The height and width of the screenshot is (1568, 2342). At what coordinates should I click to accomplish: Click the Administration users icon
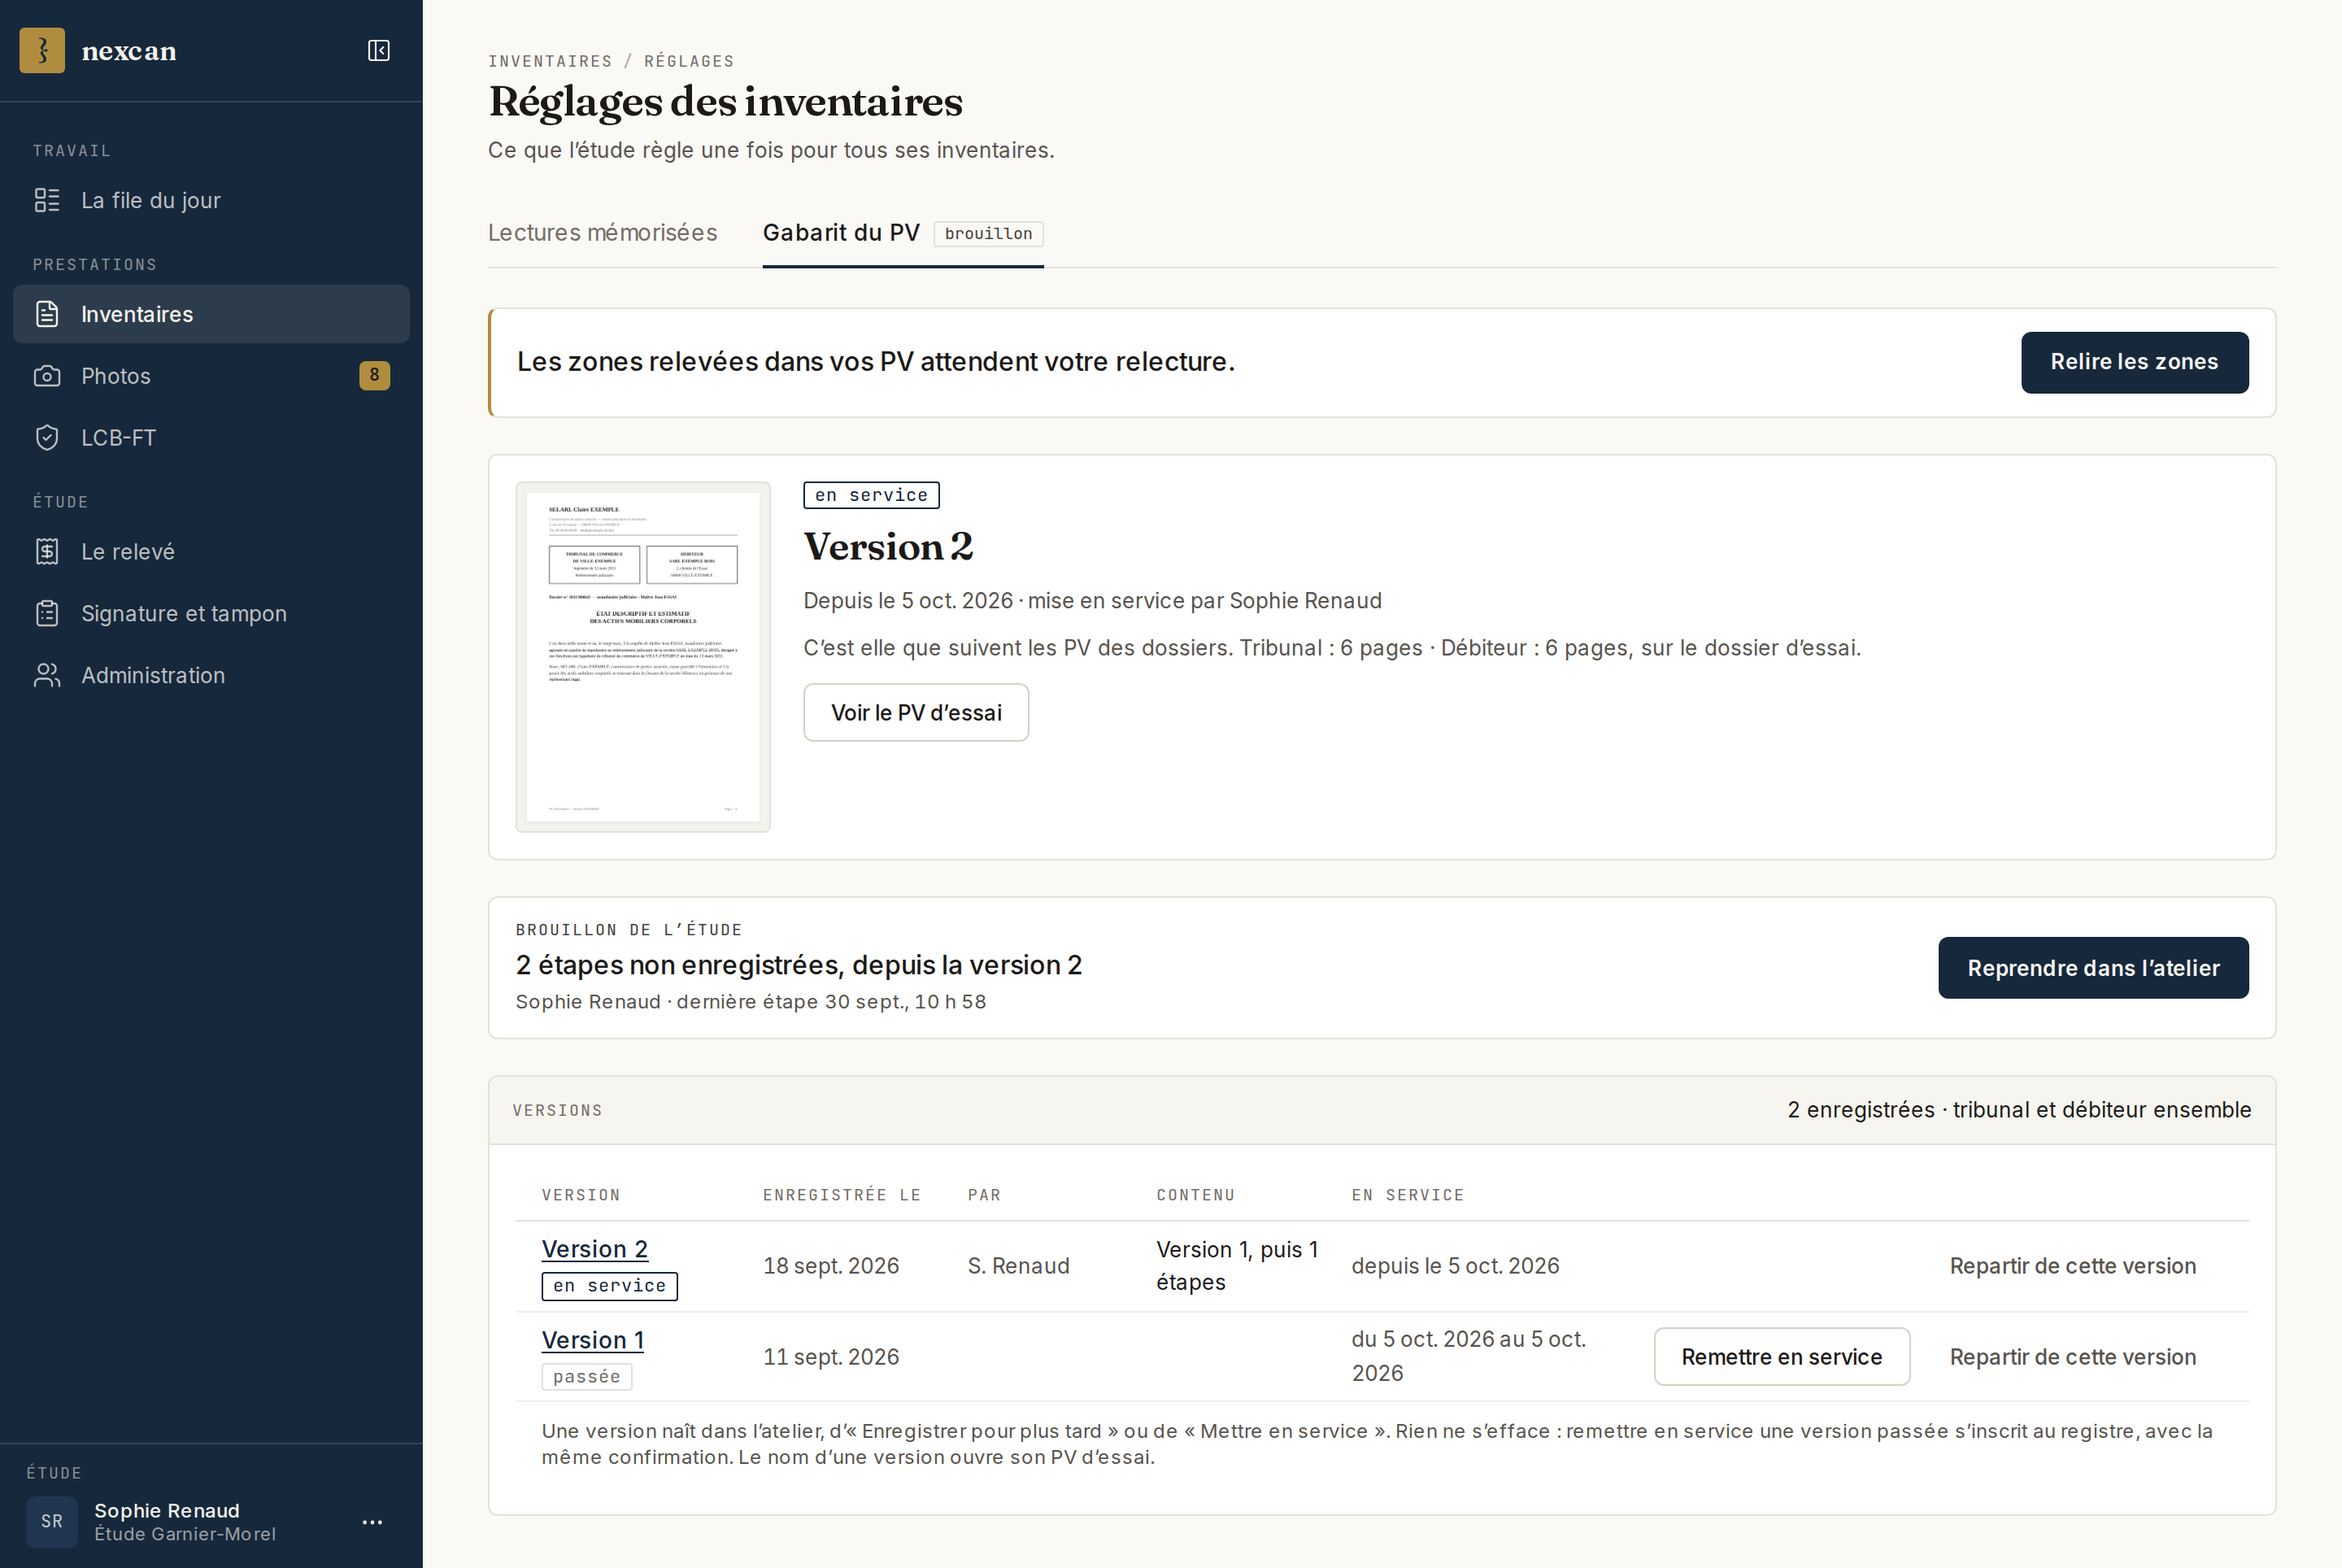coord(47,676)
